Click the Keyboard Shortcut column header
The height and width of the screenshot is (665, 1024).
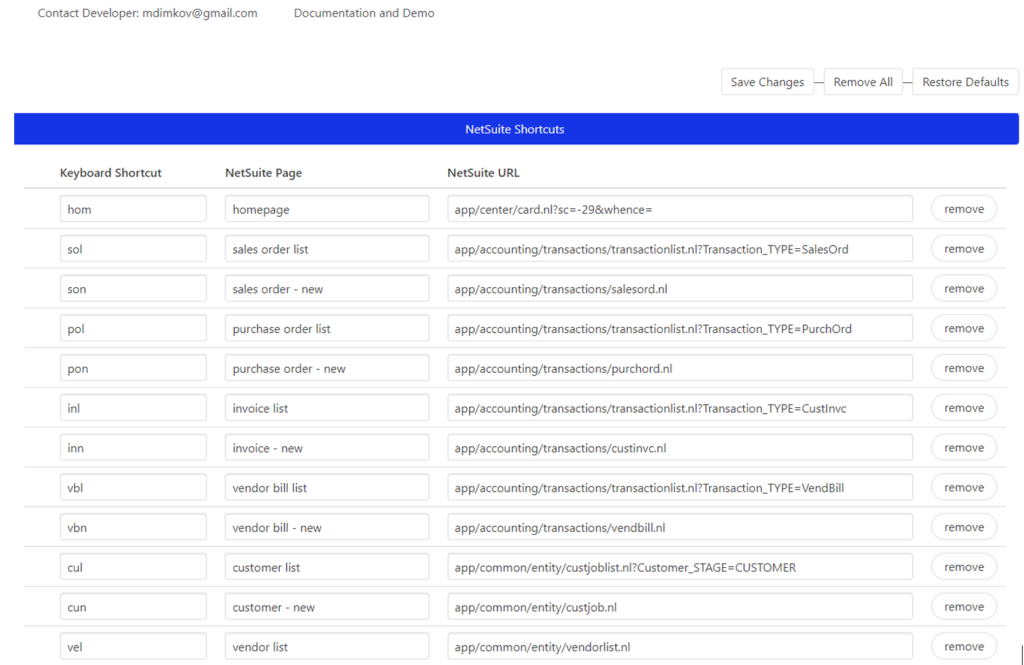click(x=110, y=173)
